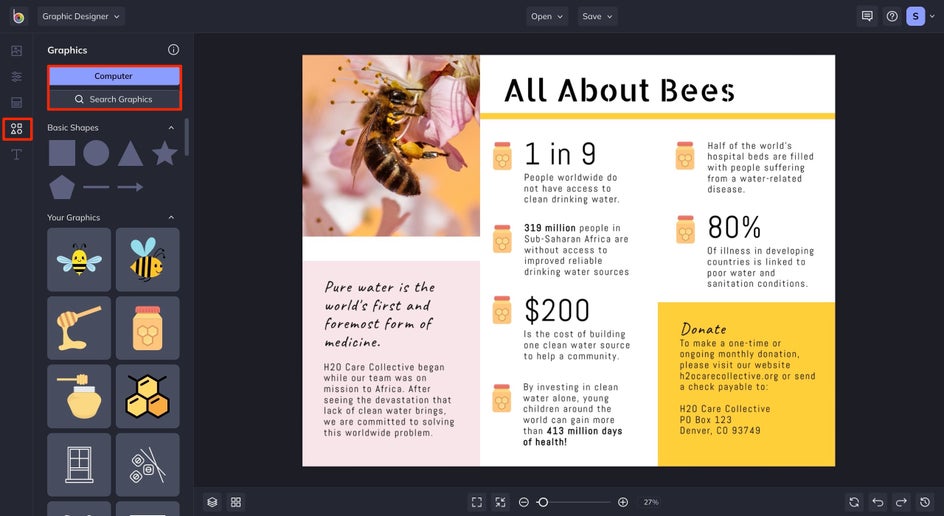Screen dimensions: 944x516
Task: Select the honey dipper graphic thumbnail
Action: tap(79, 328)
